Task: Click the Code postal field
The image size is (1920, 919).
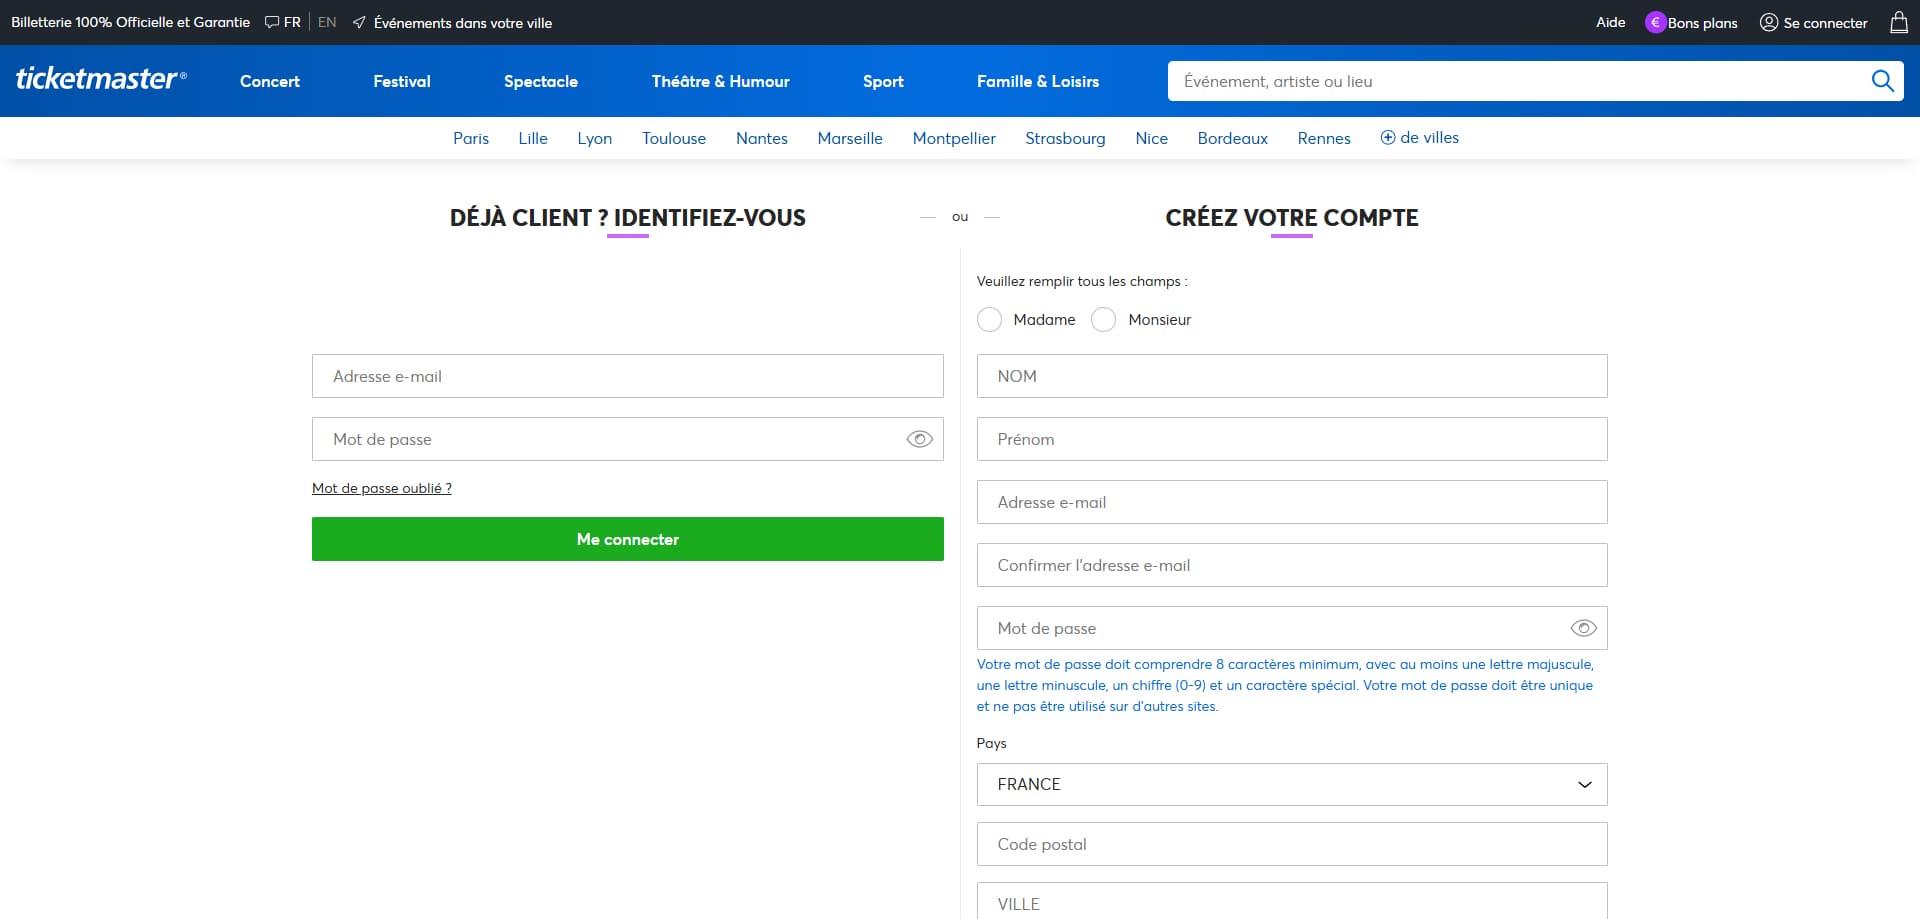Action: click(x=1292, y=844)
